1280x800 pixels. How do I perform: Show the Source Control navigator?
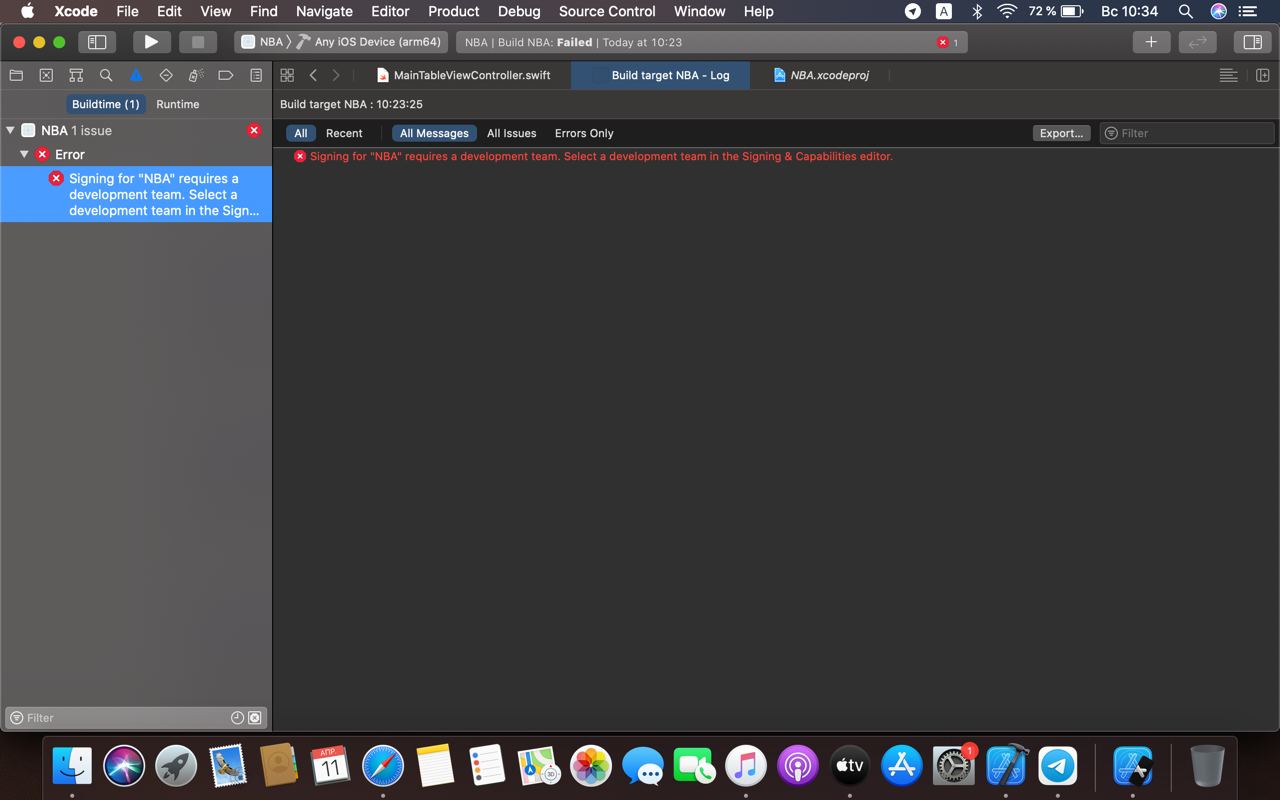point(46,75)
